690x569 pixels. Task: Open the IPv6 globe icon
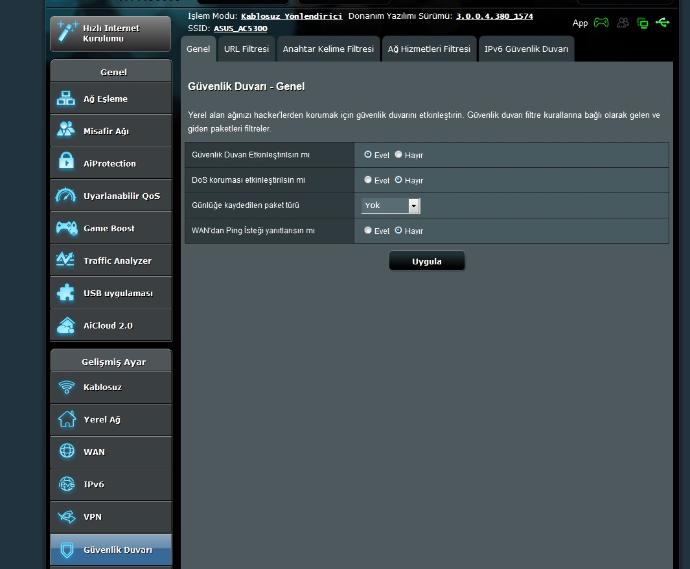[x=67, y=484]
